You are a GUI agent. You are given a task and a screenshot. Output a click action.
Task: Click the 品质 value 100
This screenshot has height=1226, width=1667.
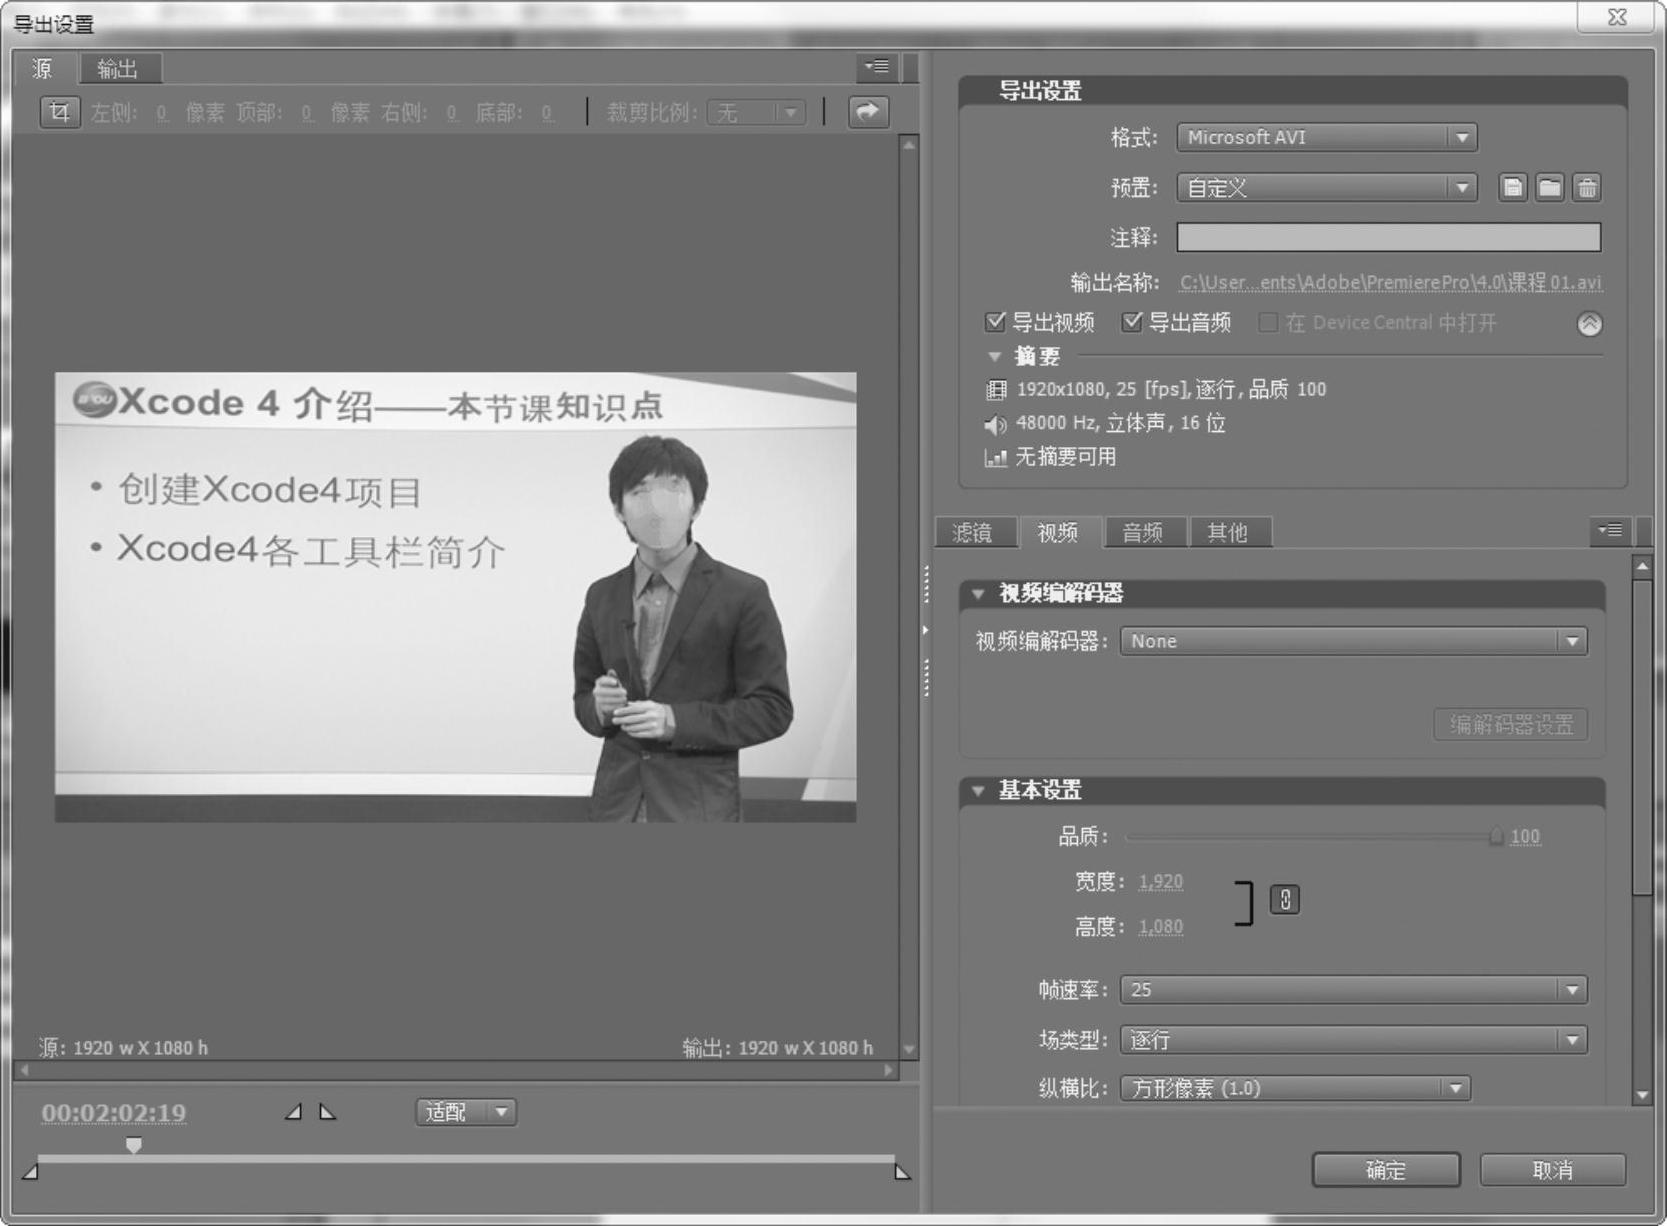coord(1525,837)
